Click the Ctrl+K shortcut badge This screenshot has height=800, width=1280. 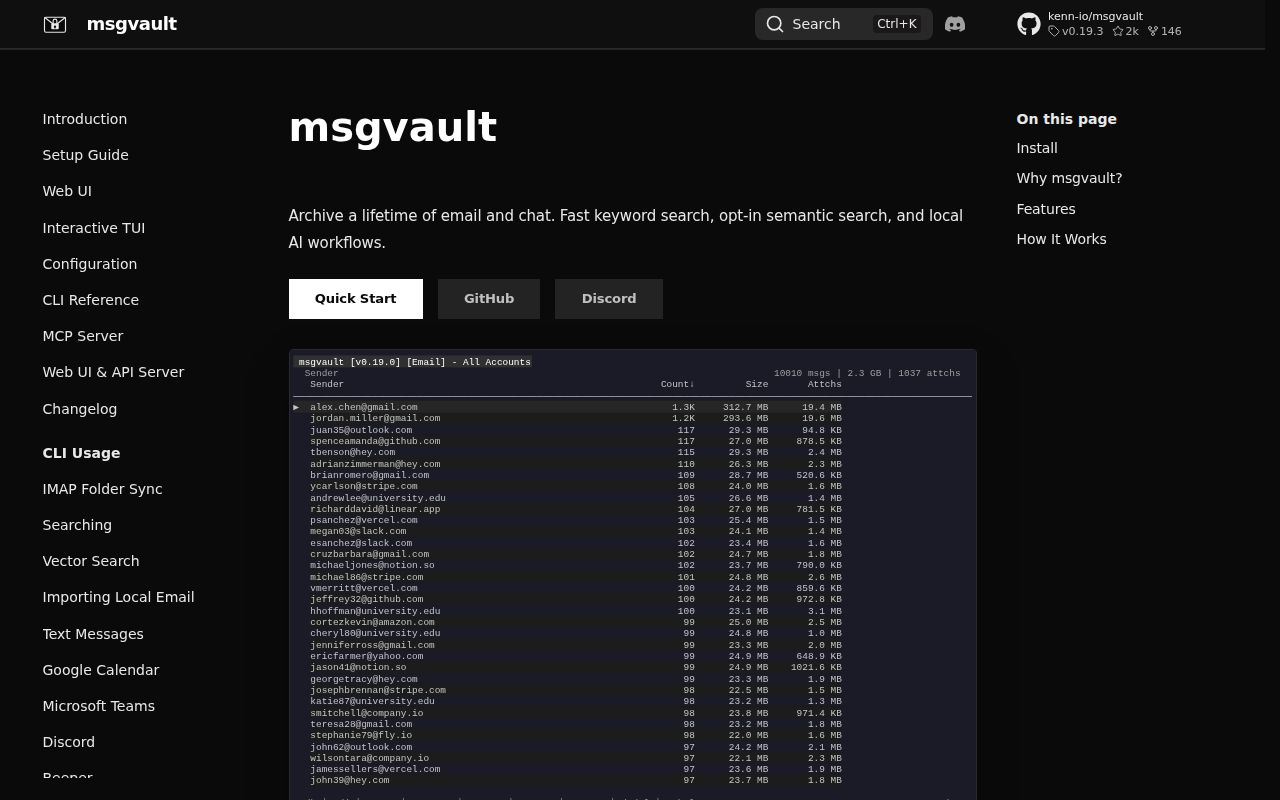[896, 24]
